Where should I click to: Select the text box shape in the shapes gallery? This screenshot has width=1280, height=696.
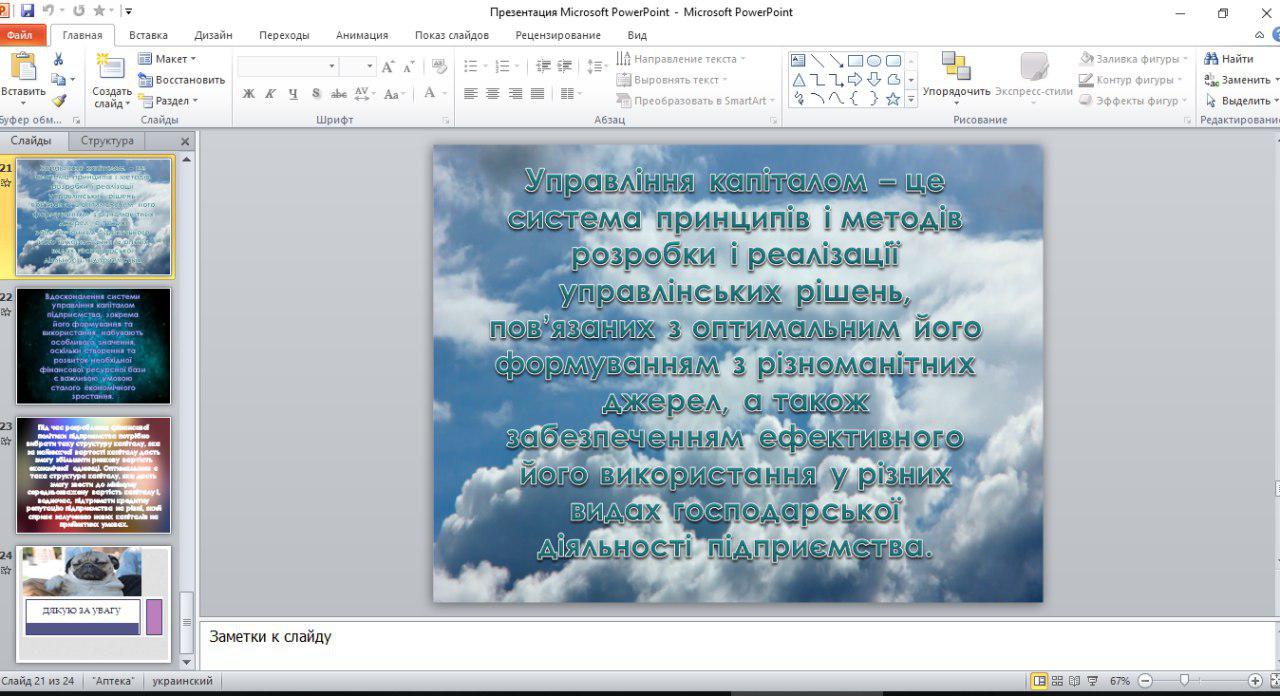pyautogui.click(x=799, y=60)
